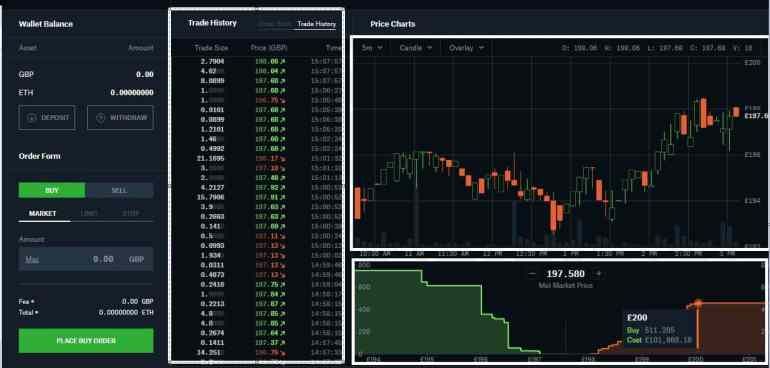The image size is (770, 368).
Task: Click the Price (GBP) column header
Action: coord(269,48)
